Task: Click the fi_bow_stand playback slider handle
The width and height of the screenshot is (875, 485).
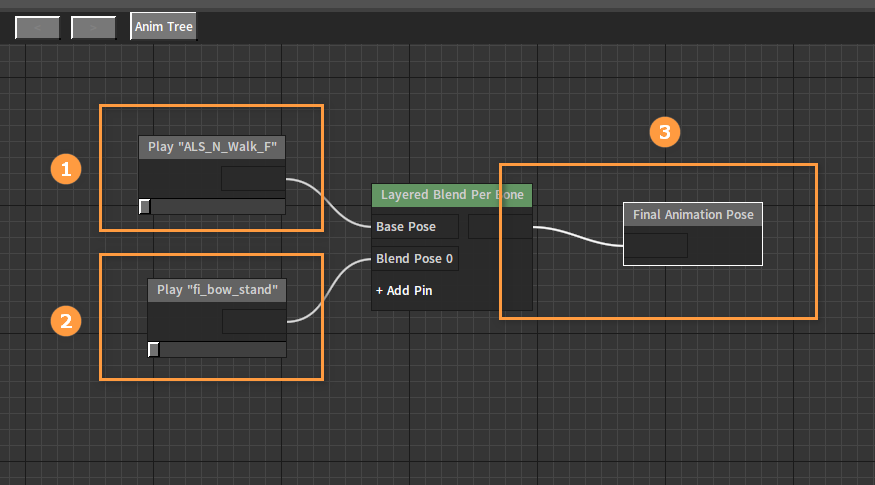Action: click(x=154, y=349)
